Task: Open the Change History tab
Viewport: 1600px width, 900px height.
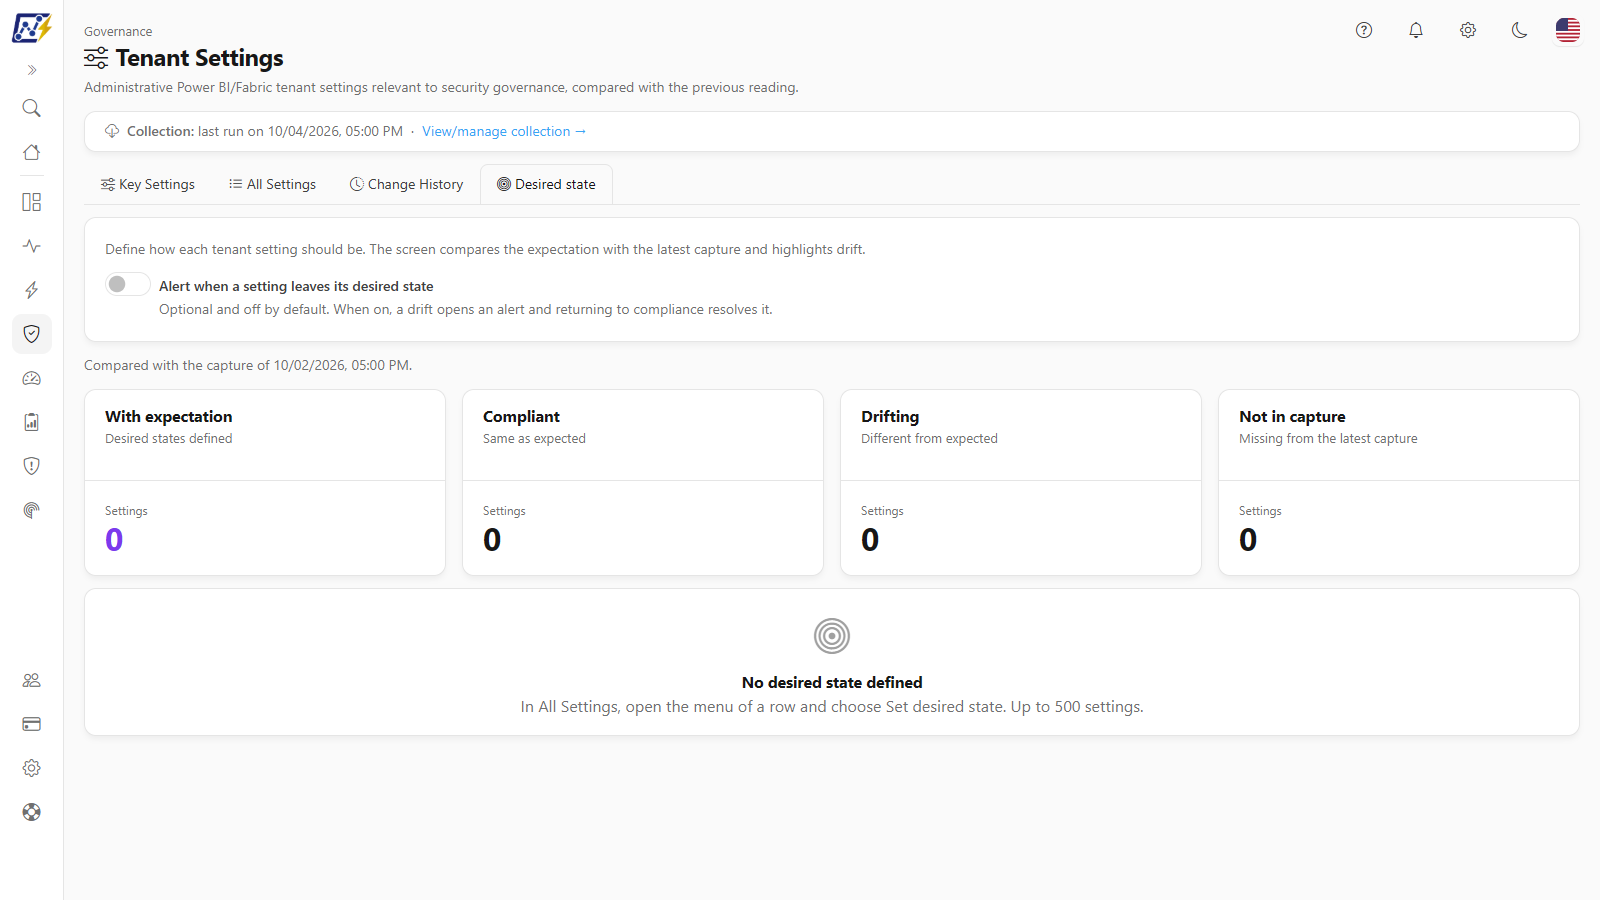Action: (x=406, y=185)
